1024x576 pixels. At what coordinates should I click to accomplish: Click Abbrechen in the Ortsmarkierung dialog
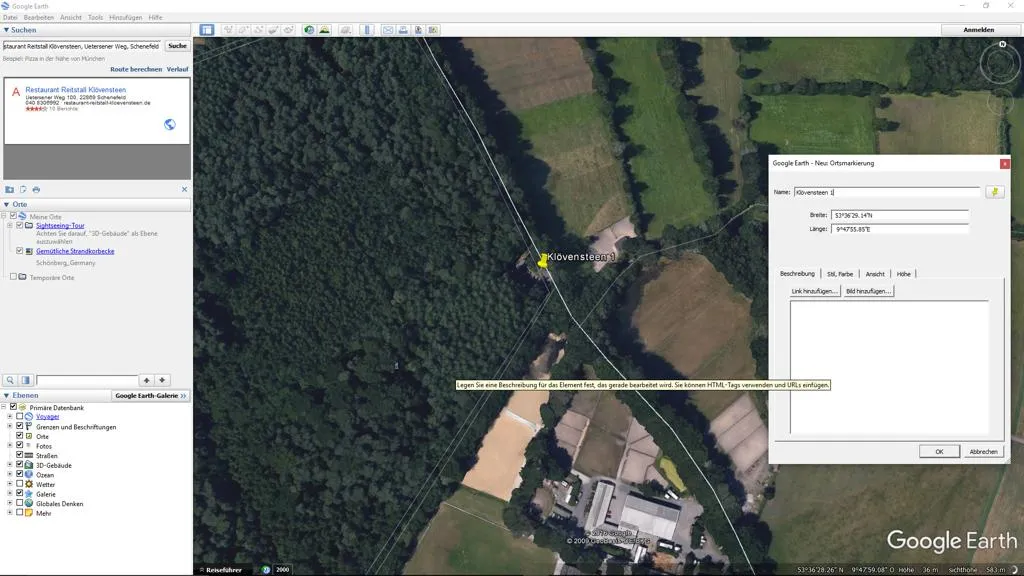983,451
